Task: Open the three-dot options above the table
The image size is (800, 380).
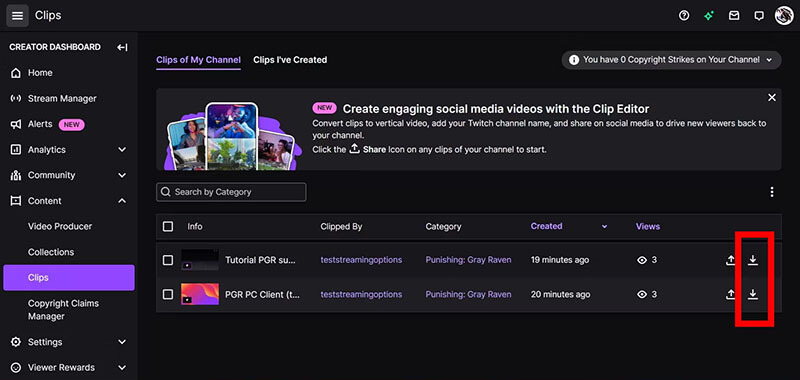Action: pyautogui.click(x=771, y=192)
